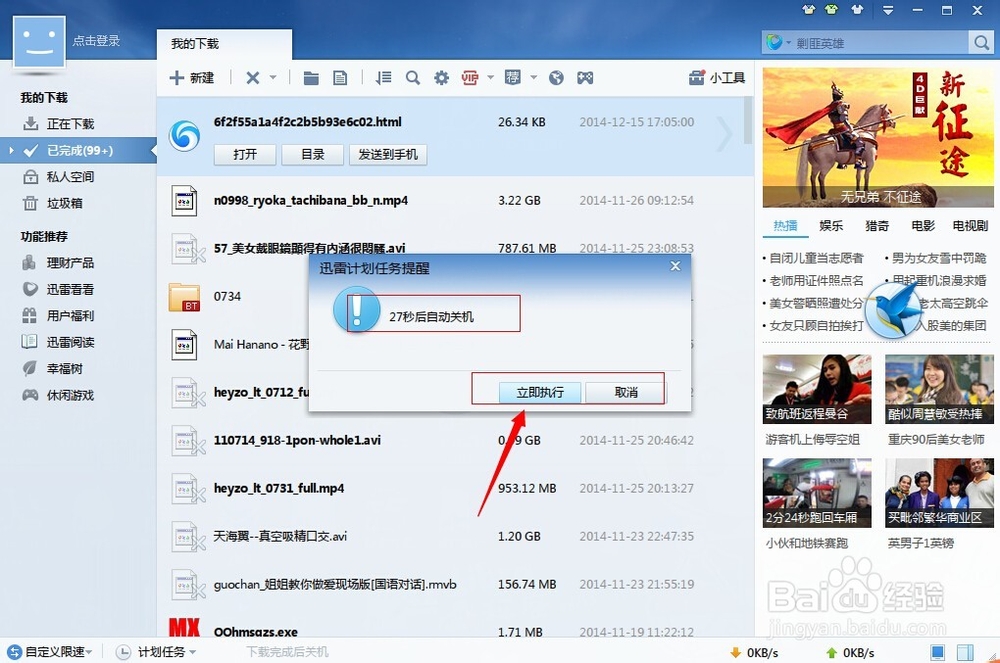This screenshot has width=1000, height=663.
Task: Open the downloads folder icon
Action: coord(313,77)
